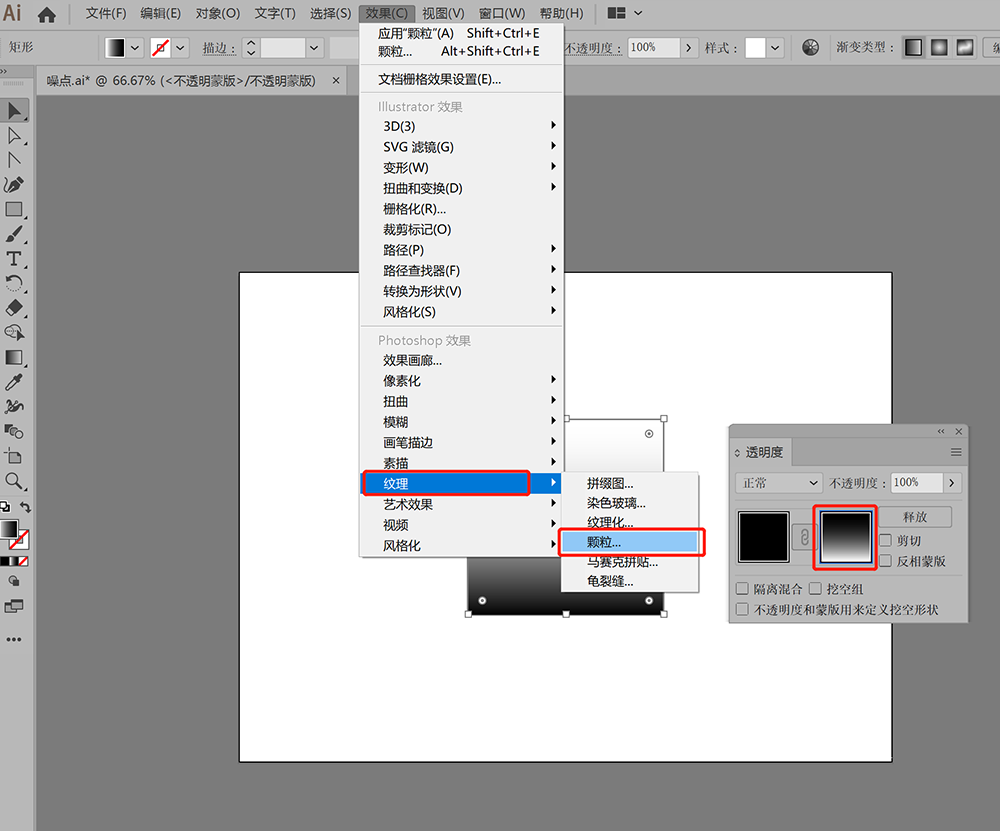Select the Eraser tool
The image size is (1000, 831).
(x=13, y=308)
